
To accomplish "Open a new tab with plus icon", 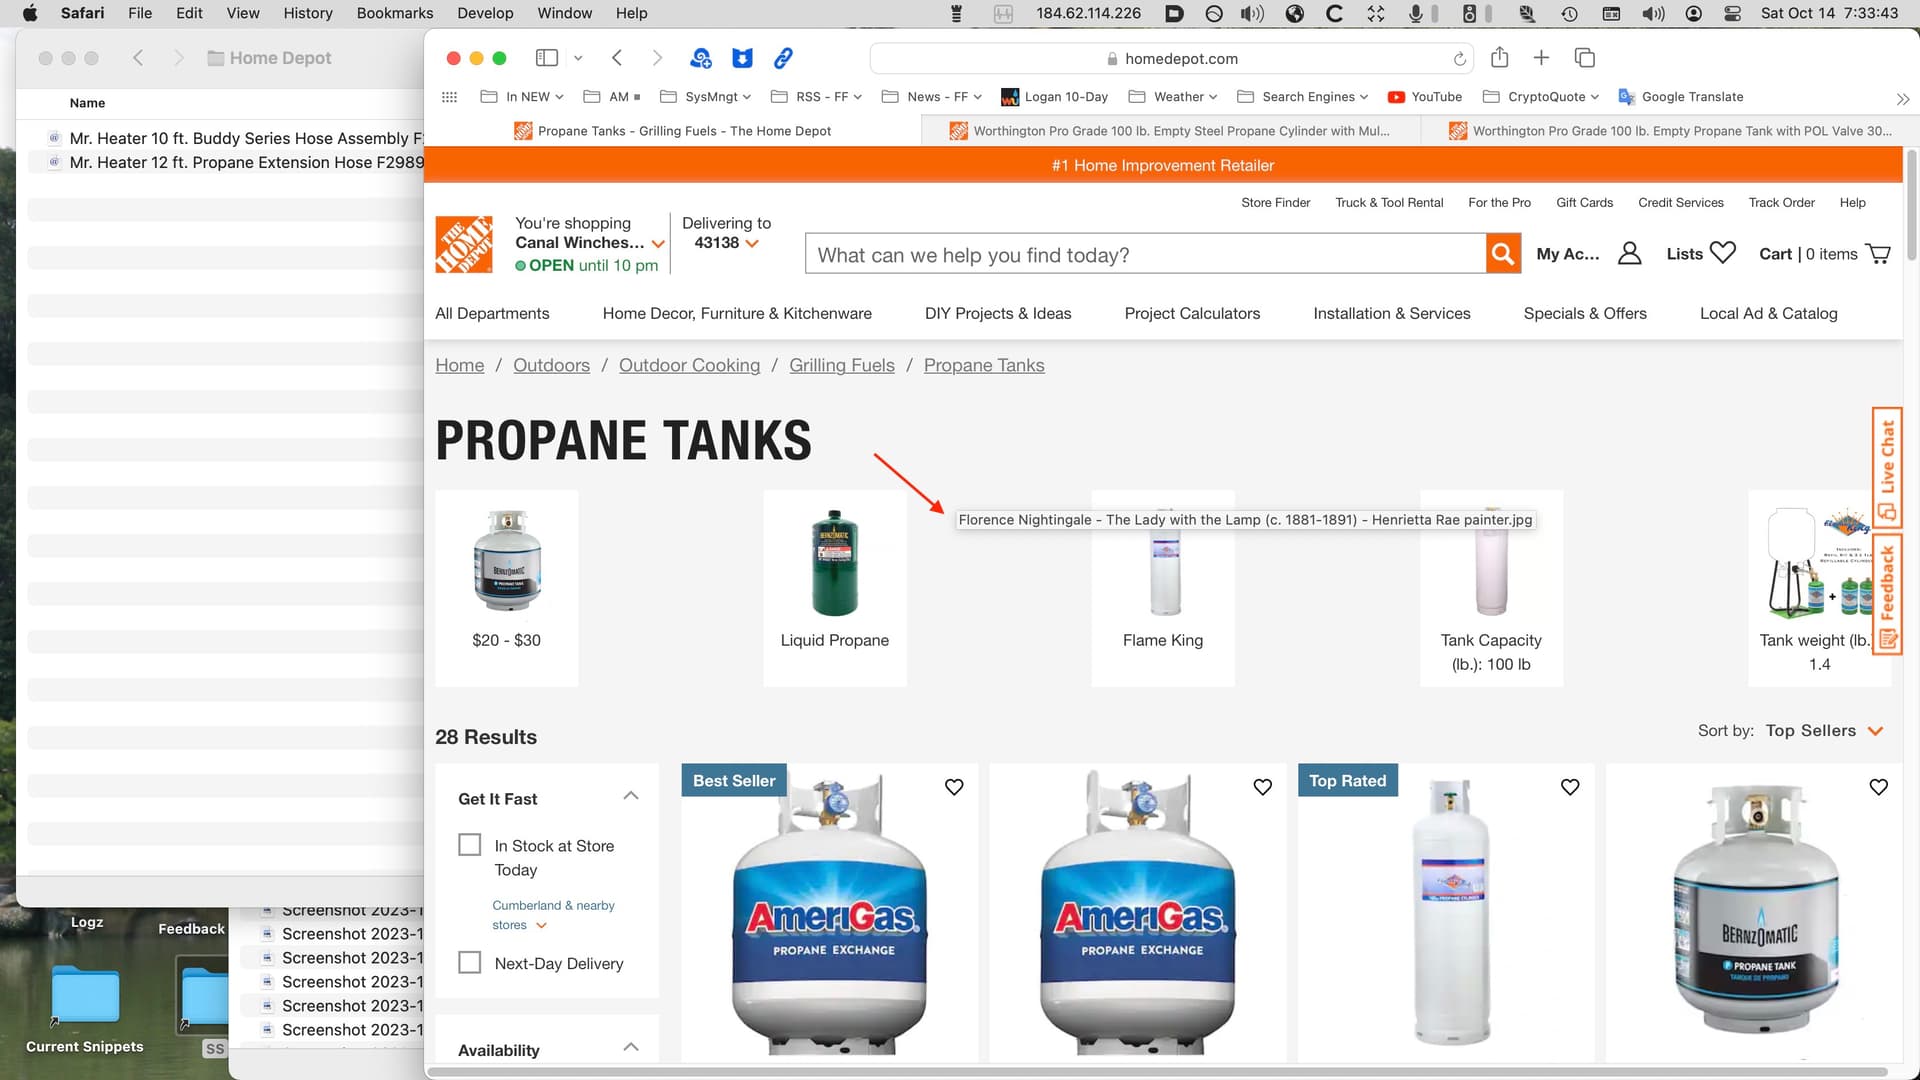I will (x=1541, y=58).
